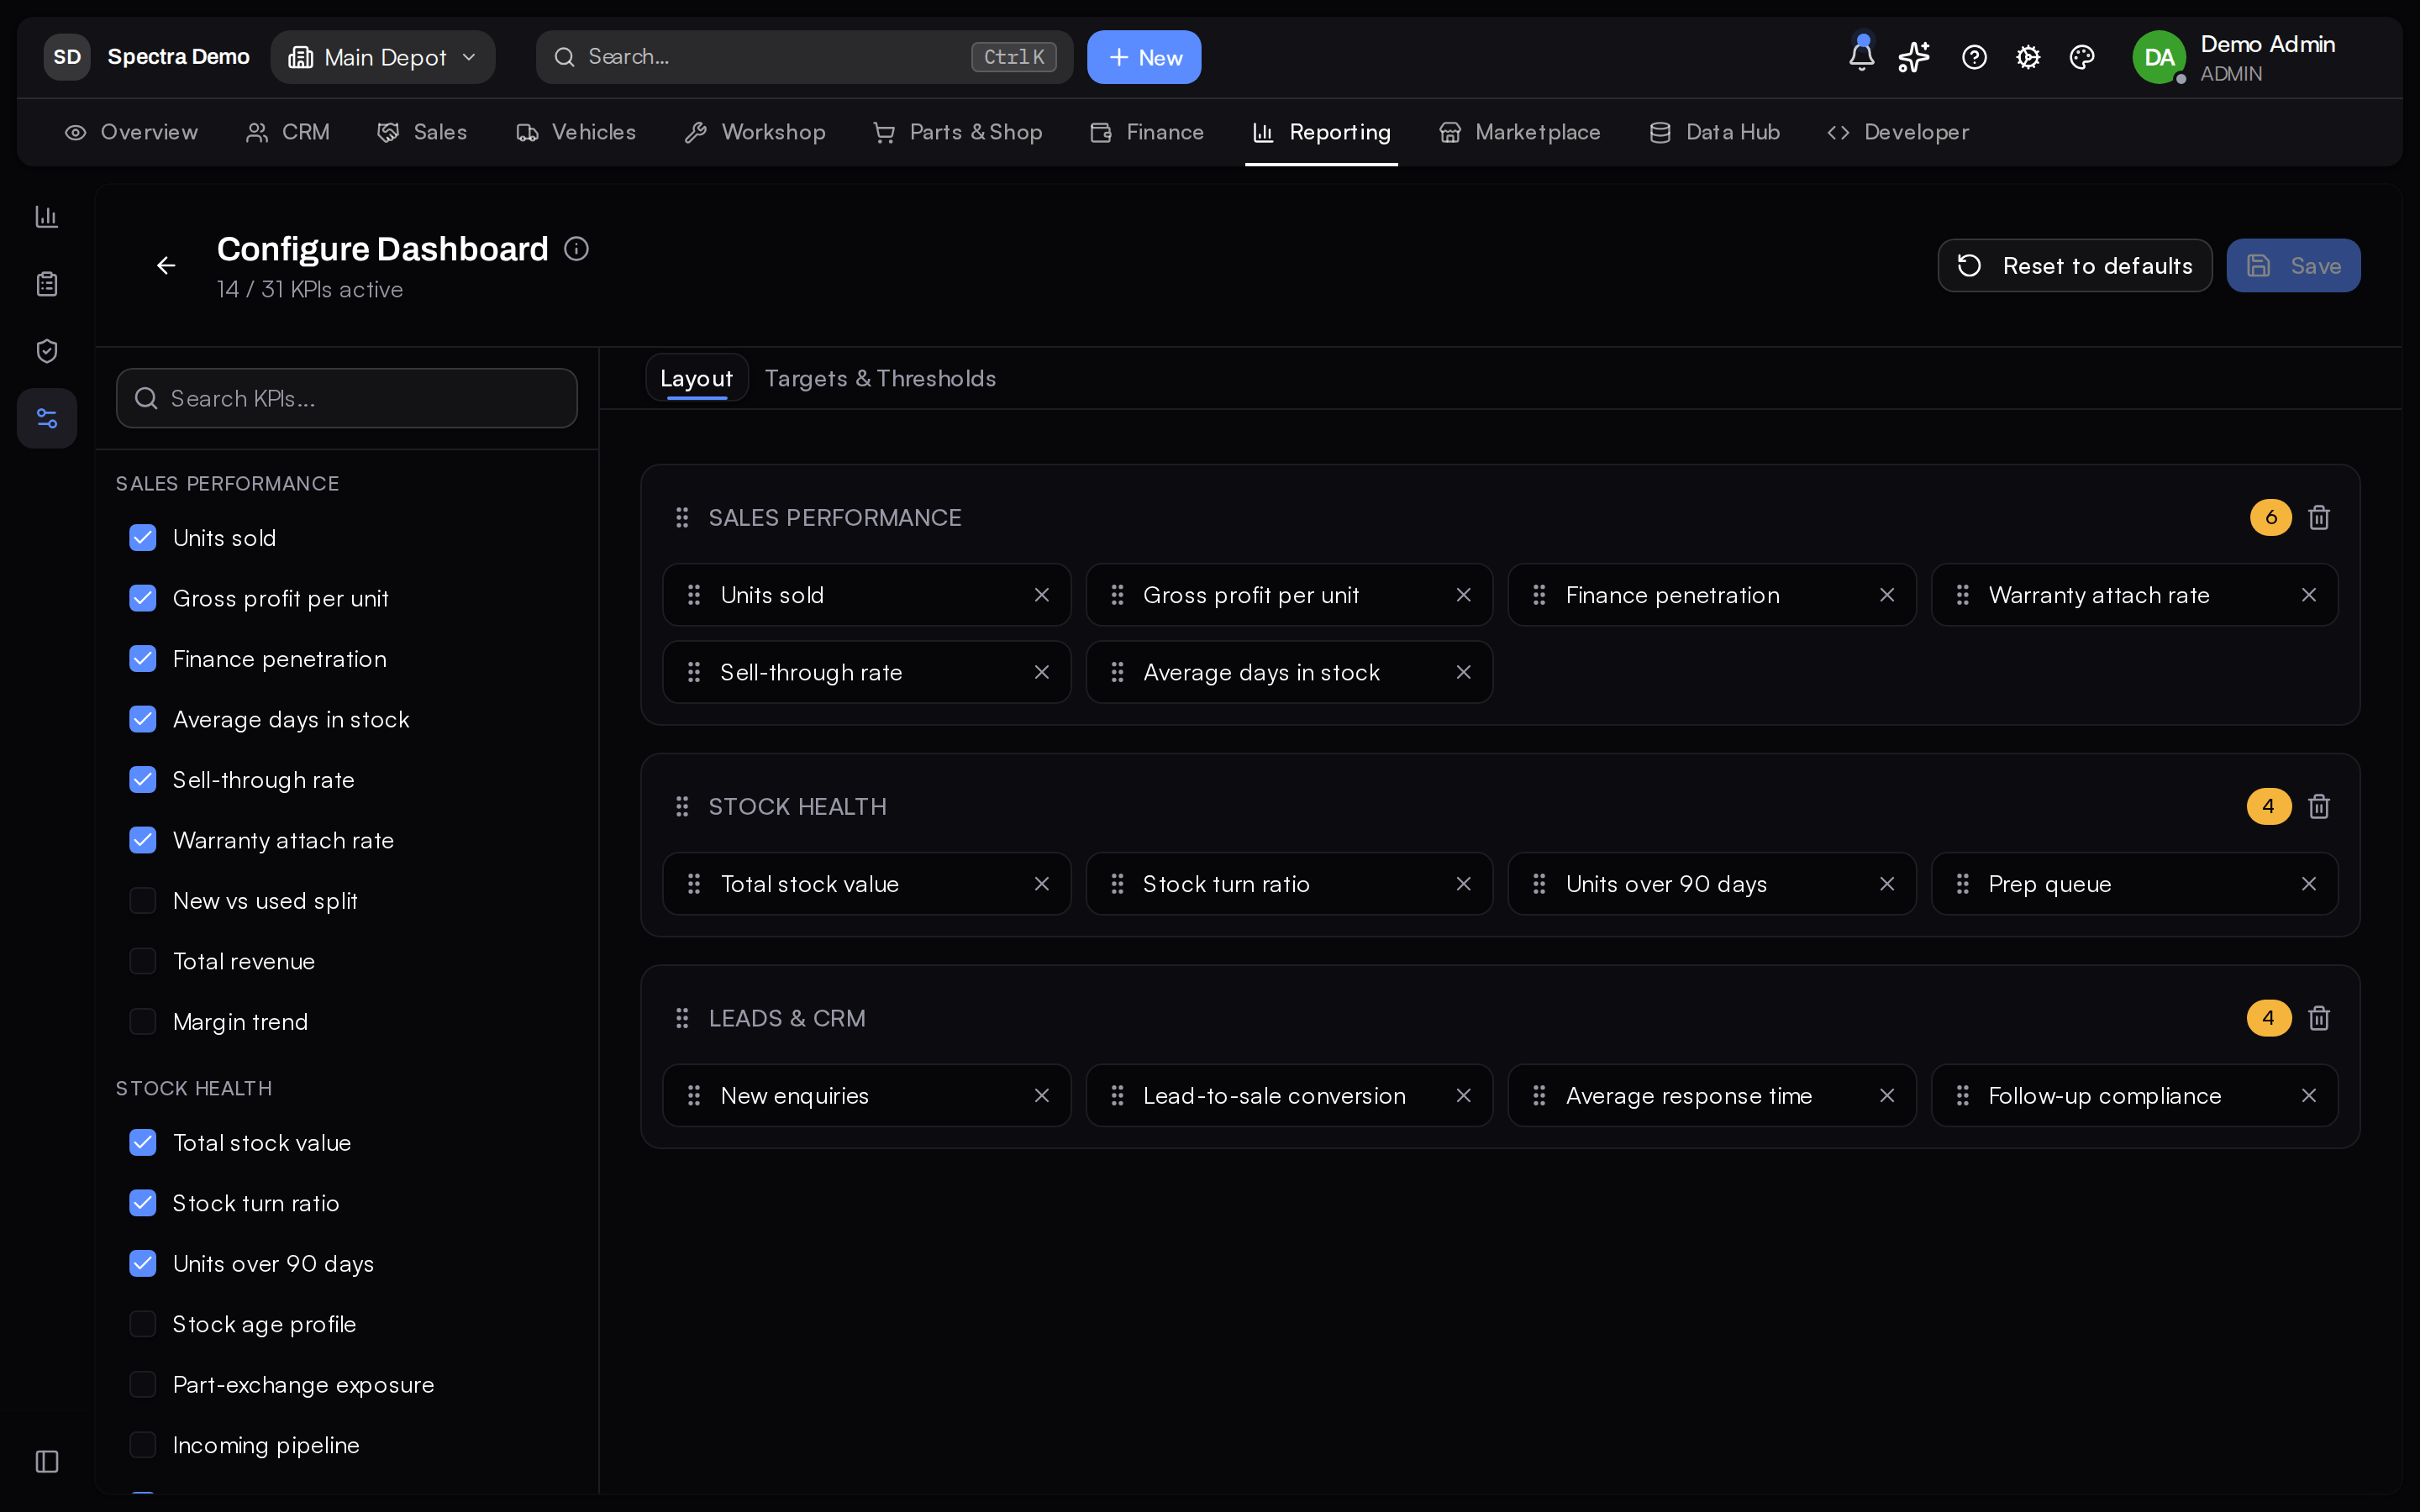Screen dimensions: 2420x1512
Task: Toggle the sidebar collapse panel icon
Action: [47, 1461]
